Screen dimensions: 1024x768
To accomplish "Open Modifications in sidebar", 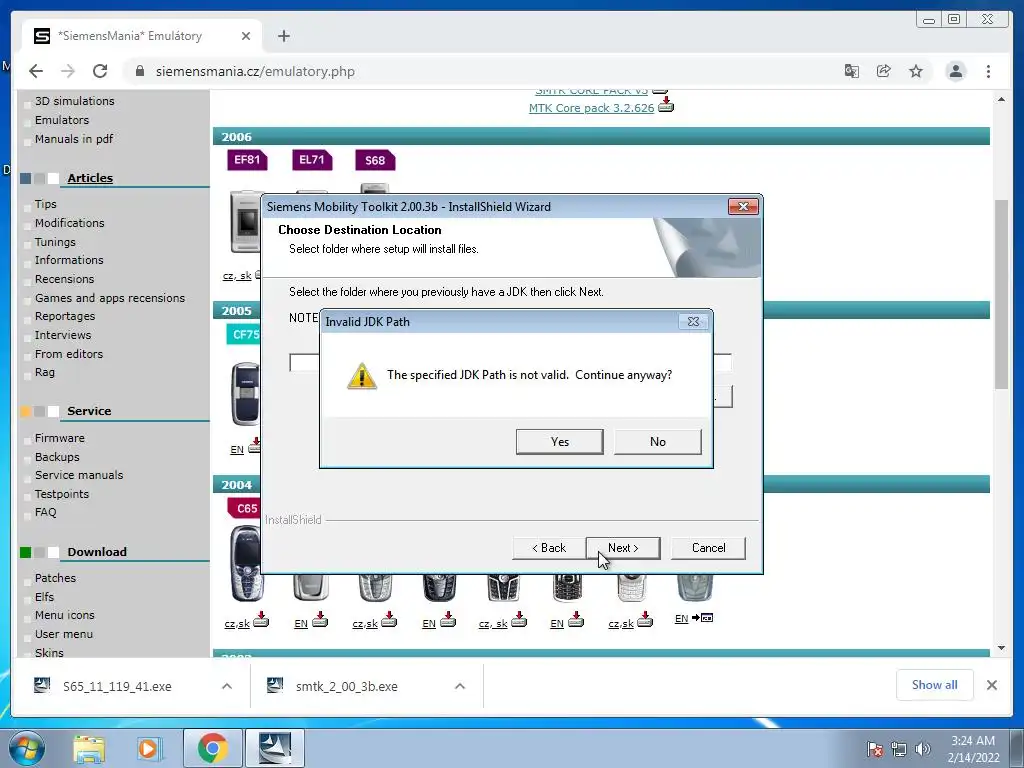I will tap(69, 223).
